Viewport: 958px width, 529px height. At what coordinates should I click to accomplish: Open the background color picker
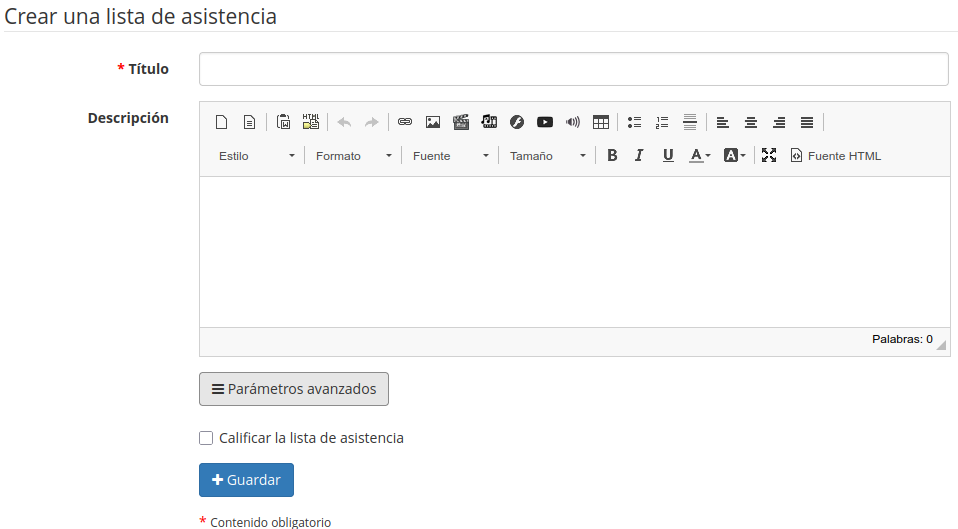[x=734, y=156]
